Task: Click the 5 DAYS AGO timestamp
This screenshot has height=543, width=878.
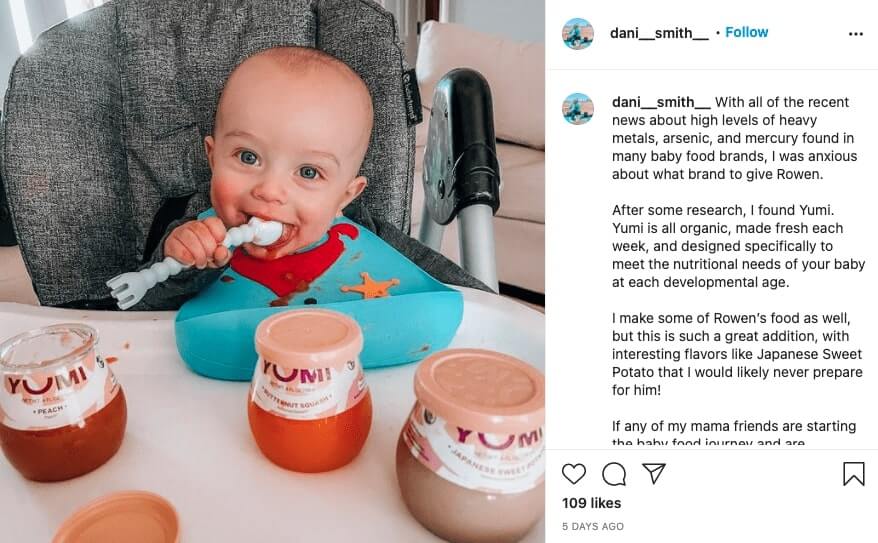Action: tap(593, 526)
